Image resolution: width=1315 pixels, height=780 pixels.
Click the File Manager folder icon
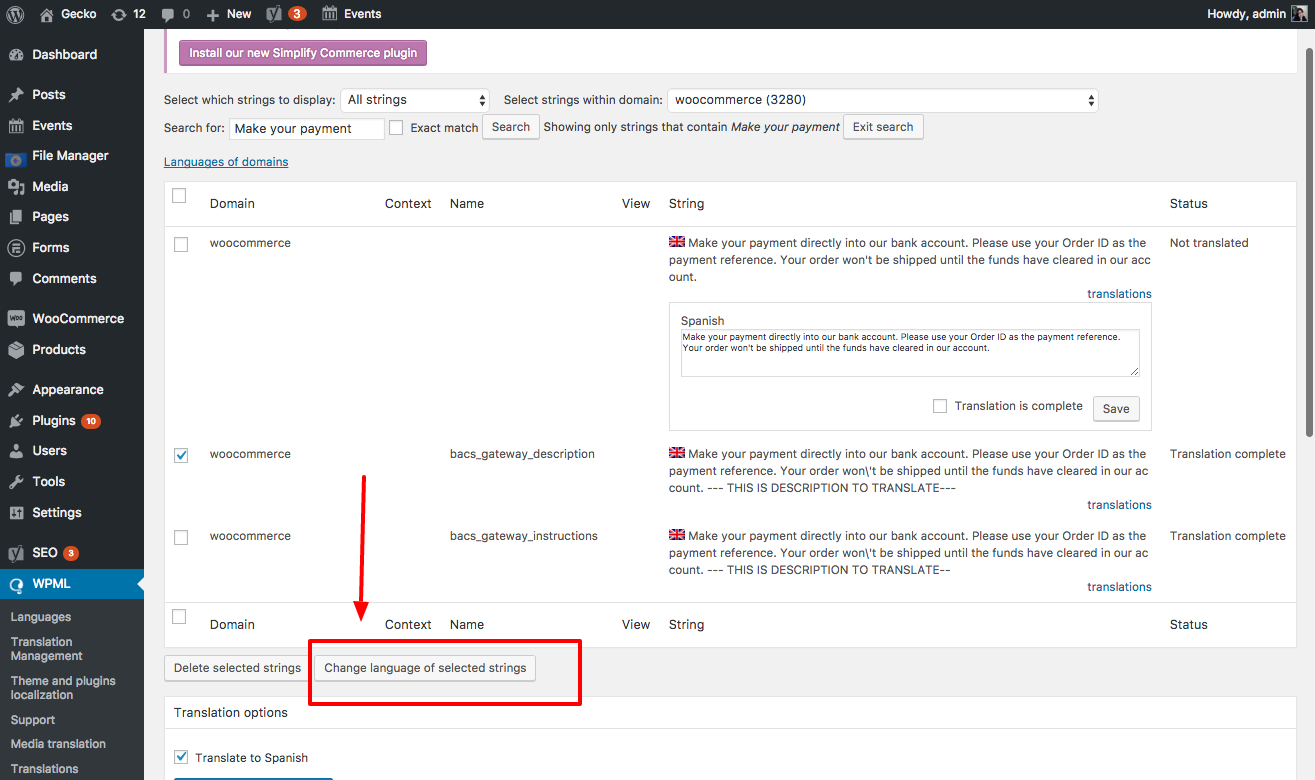[16, 157]
